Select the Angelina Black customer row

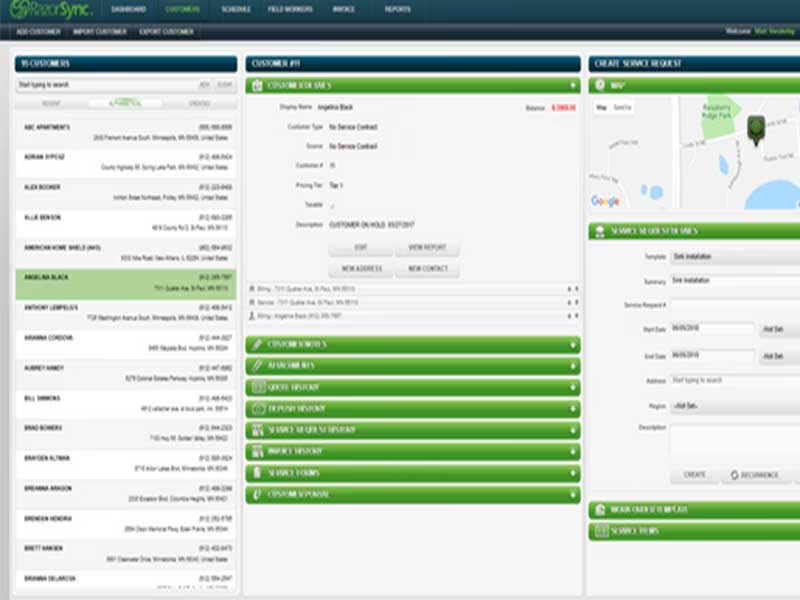(126, 284)
